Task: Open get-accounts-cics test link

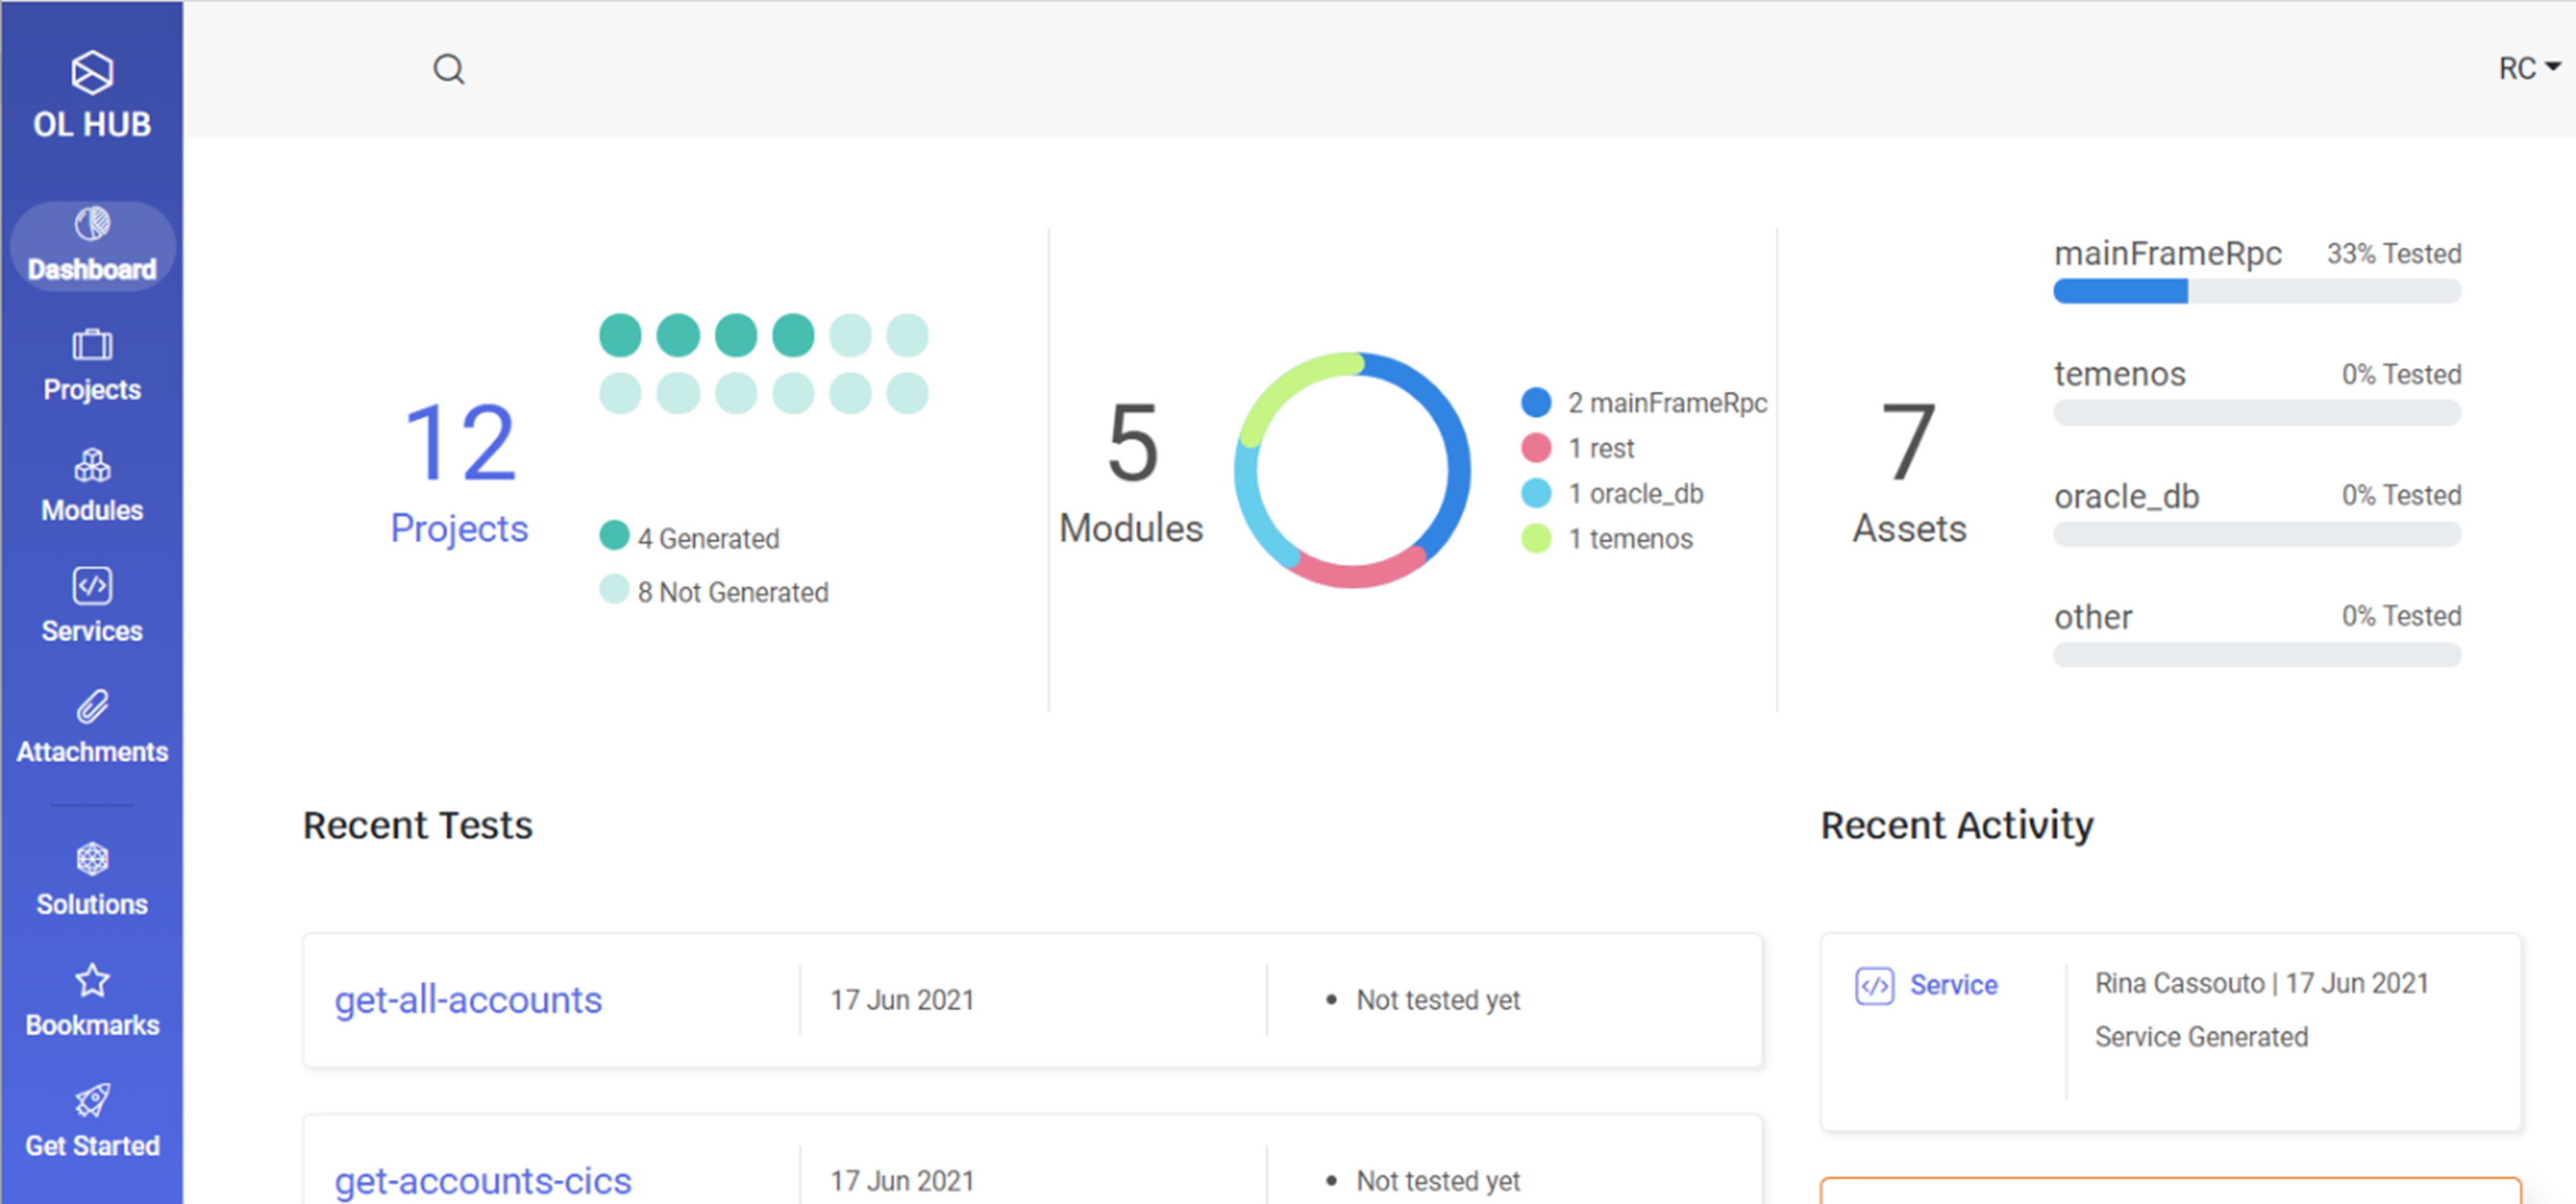Action: click(x=483, y=1181)
